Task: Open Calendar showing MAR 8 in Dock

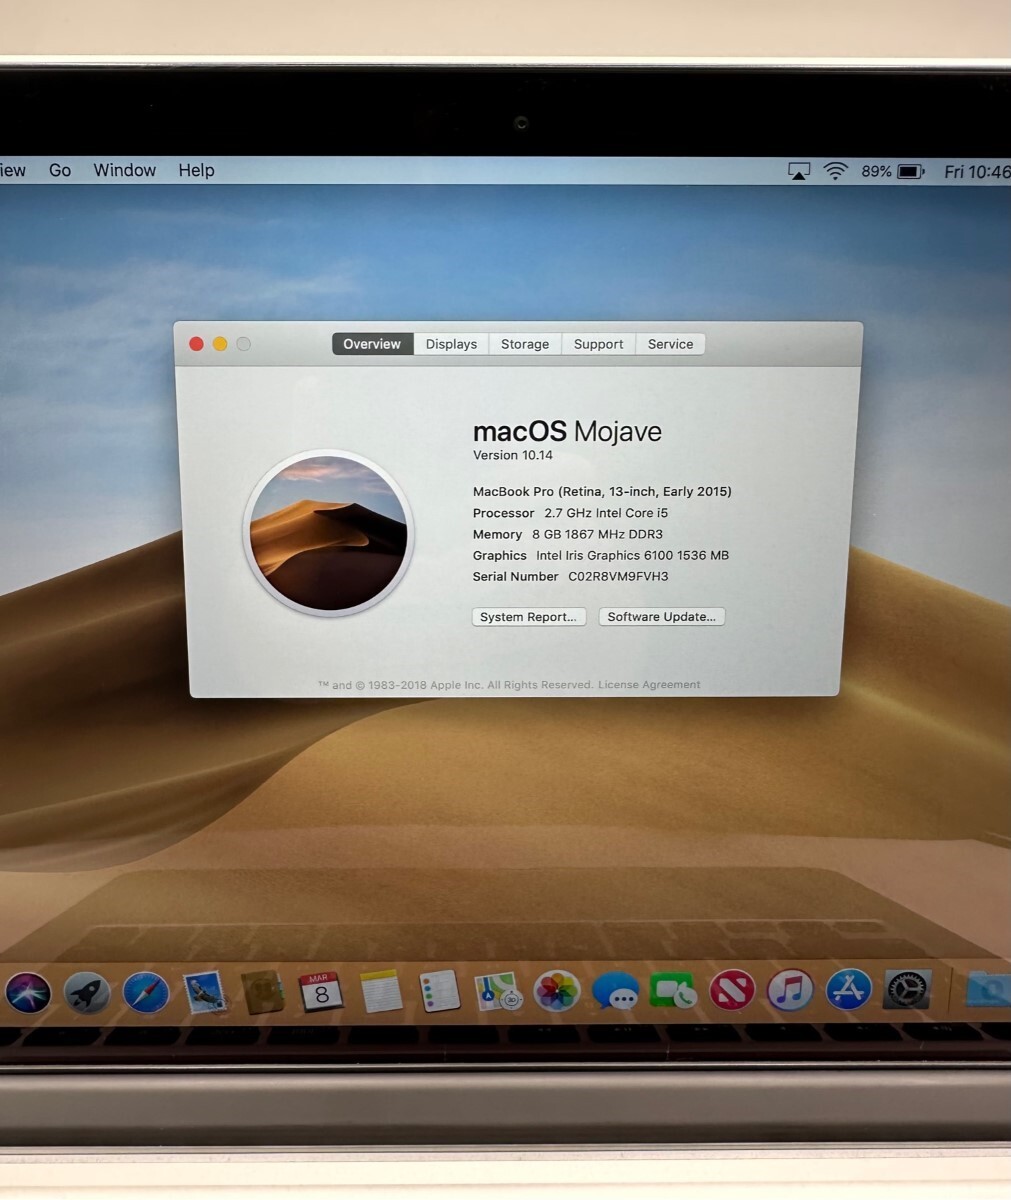Action: (x=321, y=992)
